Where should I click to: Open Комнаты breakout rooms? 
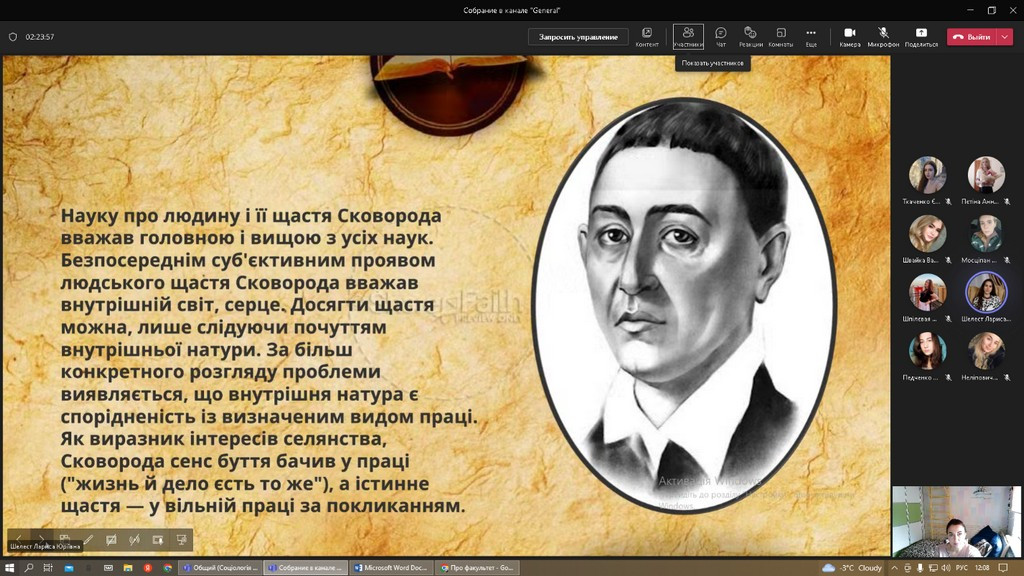[x=780, y=36]
